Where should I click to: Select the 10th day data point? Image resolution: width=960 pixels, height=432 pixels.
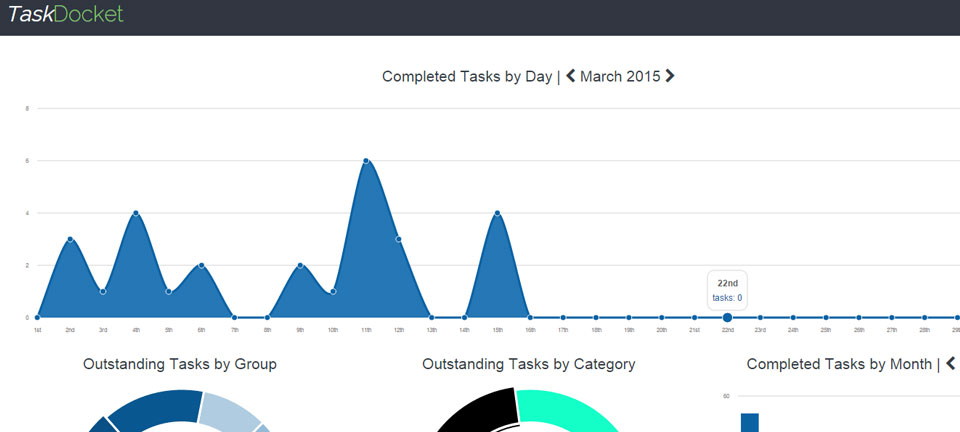[333, 291]
